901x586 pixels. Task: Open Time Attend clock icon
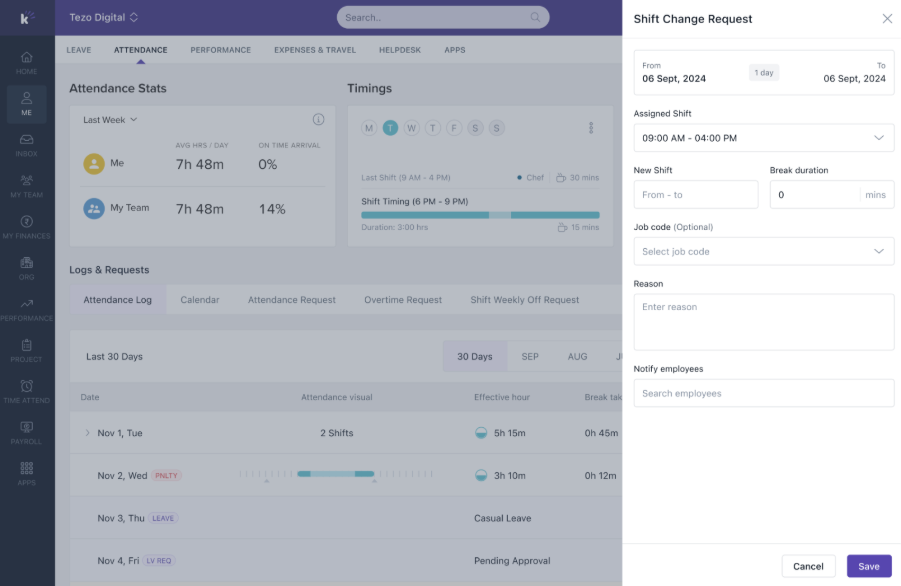[x=26, y=386]
